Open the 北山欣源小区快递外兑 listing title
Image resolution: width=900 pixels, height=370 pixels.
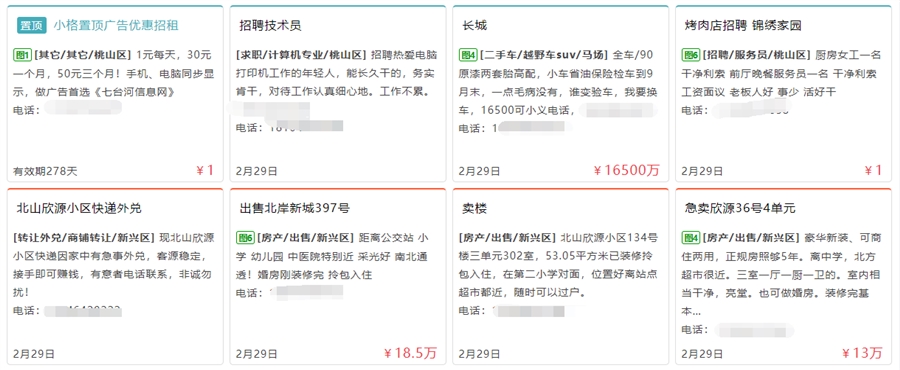point(79,208)
